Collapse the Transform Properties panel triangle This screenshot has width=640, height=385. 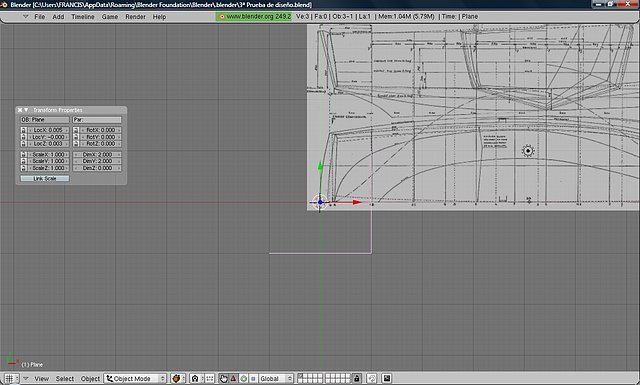pyautogui.click(x=26, y=110)
